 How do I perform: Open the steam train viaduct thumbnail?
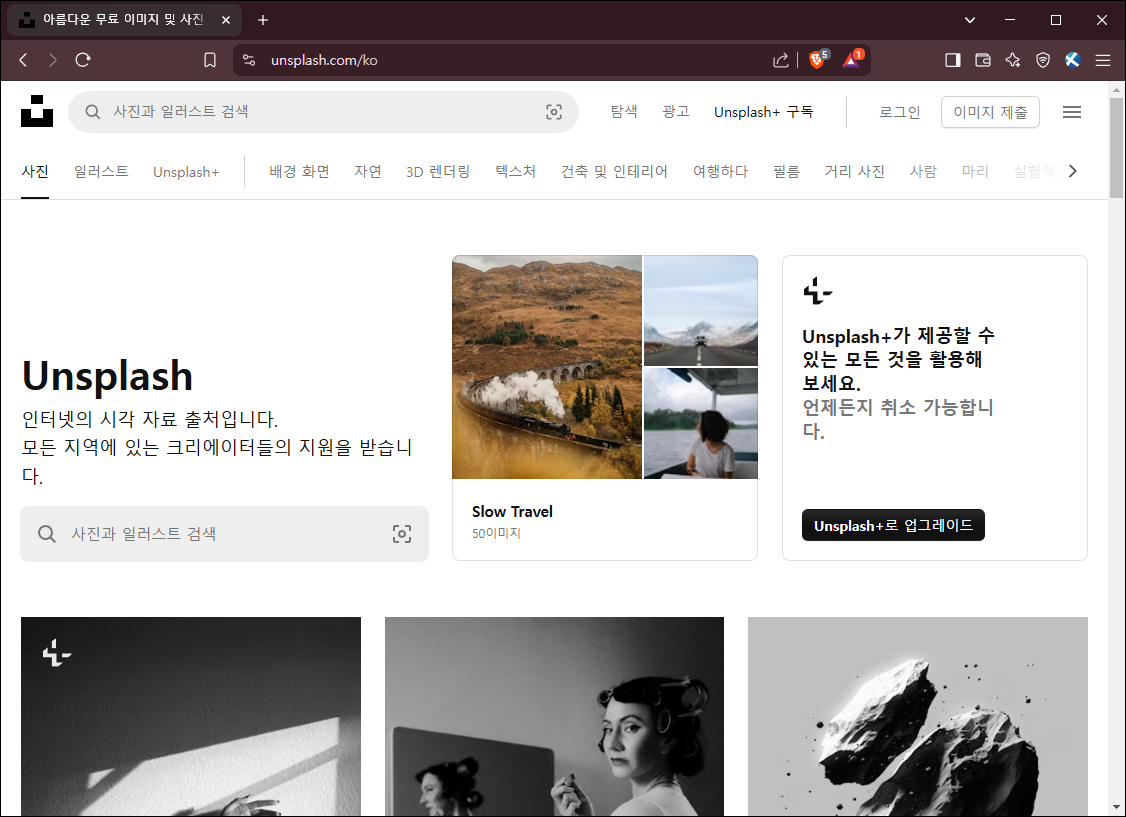click(x=546, y=368)
